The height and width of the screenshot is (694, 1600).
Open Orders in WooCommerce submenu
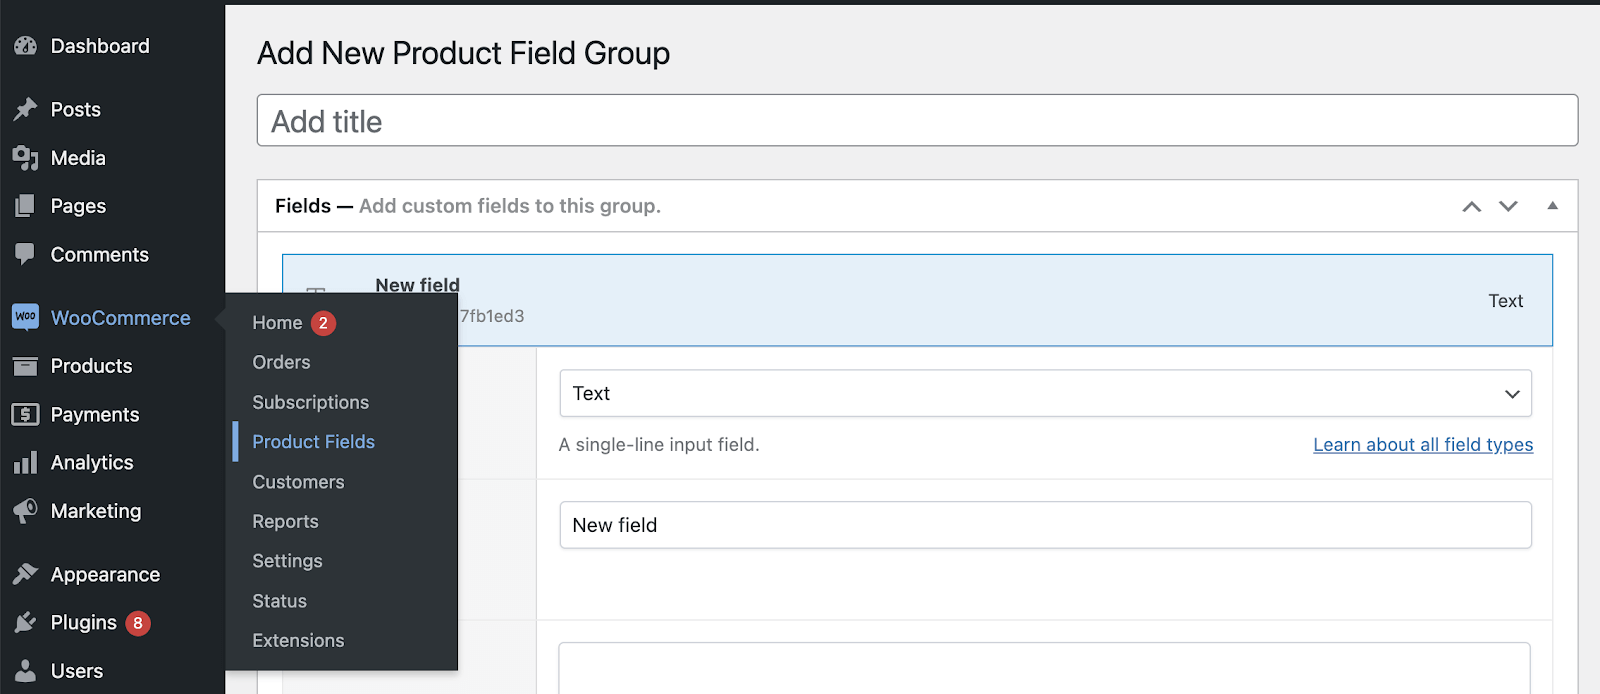coord(281,362)
